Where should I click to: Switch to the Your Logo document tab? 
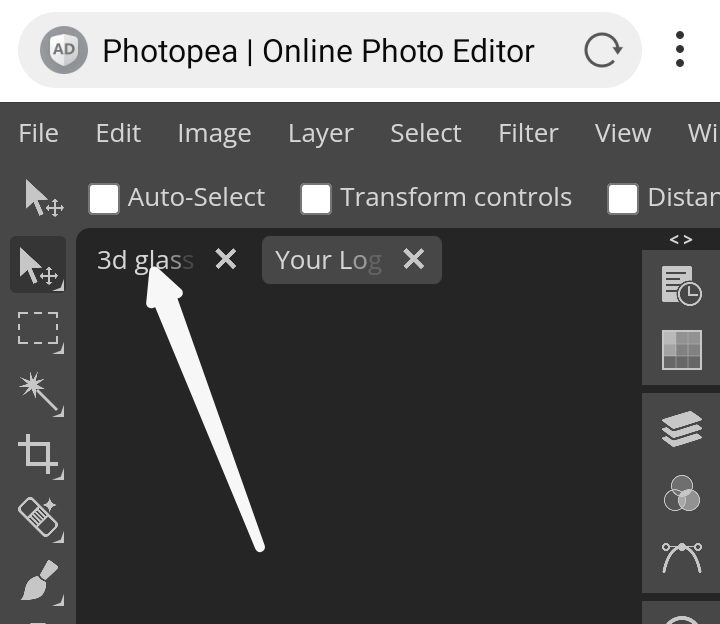329,260
